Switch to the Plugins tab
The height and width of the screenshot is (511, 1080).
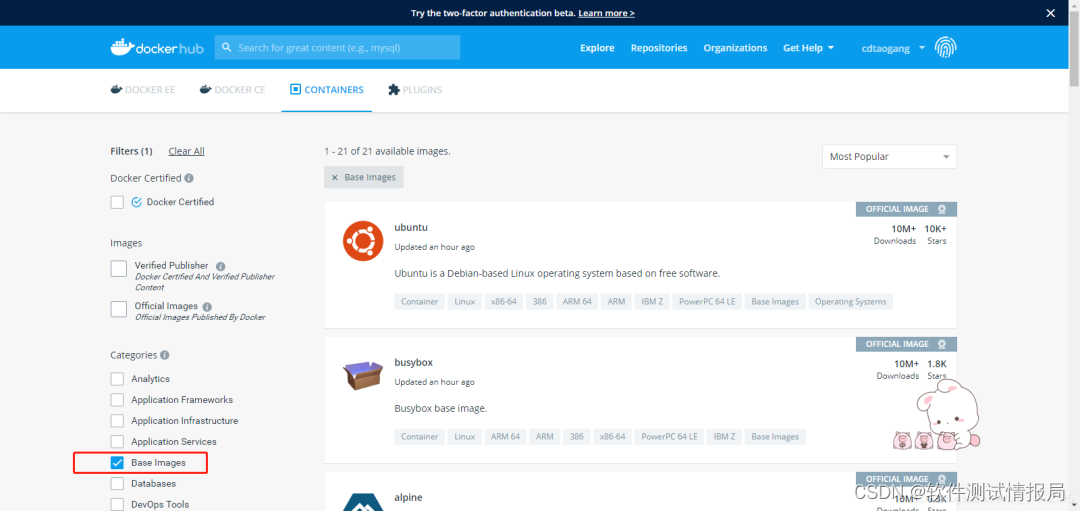(415, 90)
